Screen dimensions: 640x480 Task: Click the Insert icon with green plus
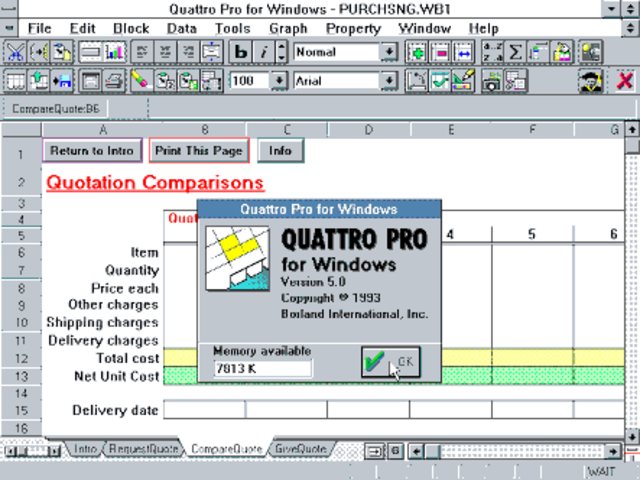click(417, 52)
